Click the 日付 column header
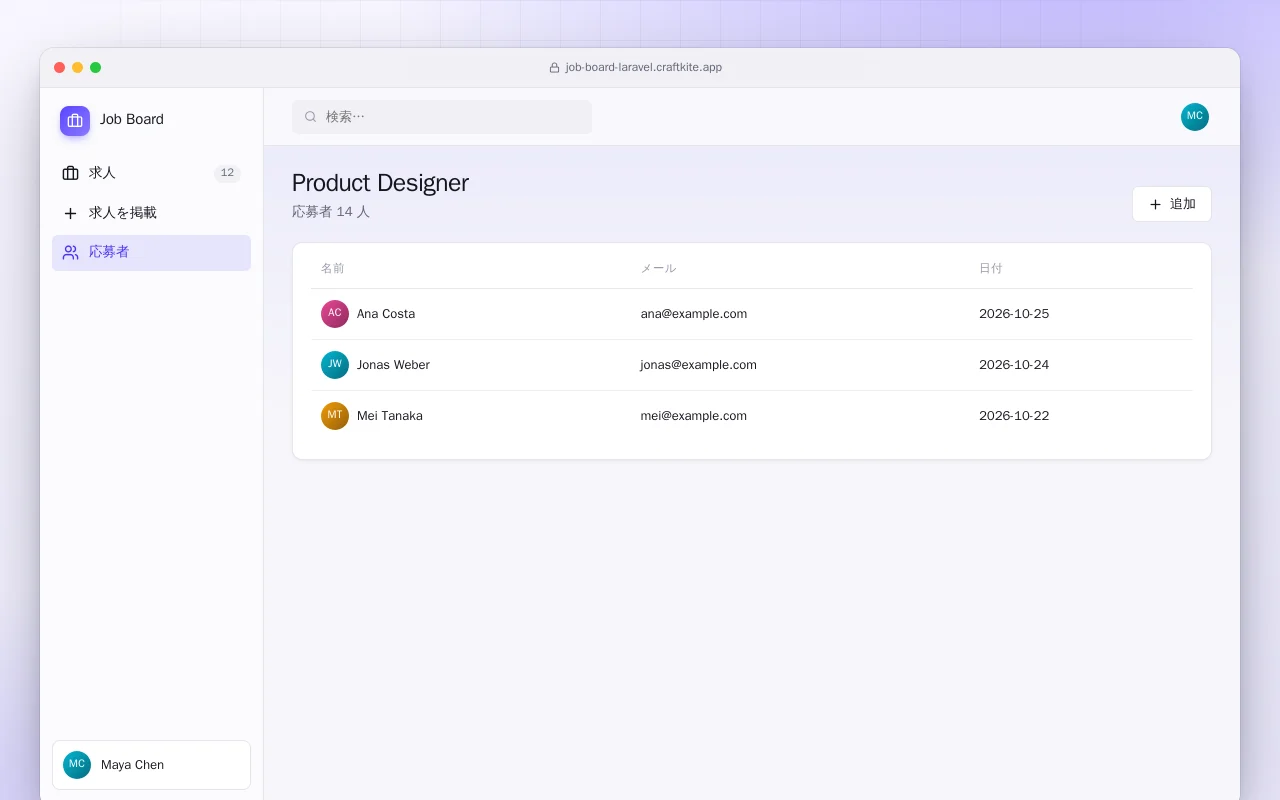Image resolution: width=1280 pixels, height=800 pixels. point(990,268)
